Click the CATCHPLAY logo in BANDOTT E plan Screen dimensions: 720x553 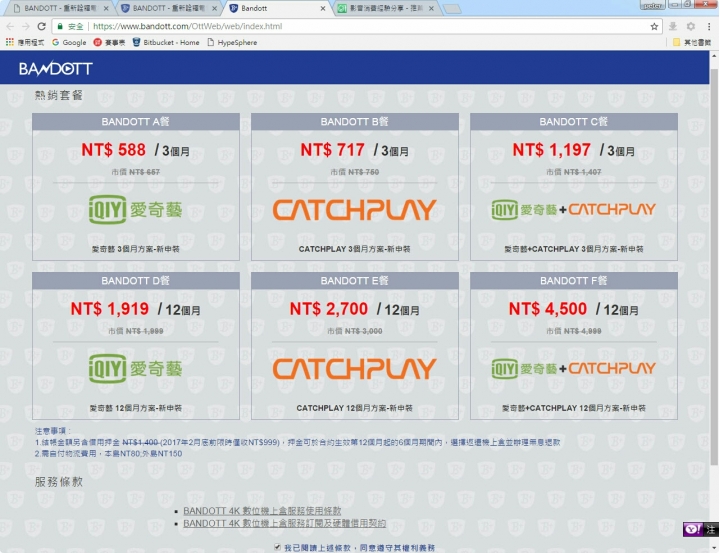tap(354, 368)
